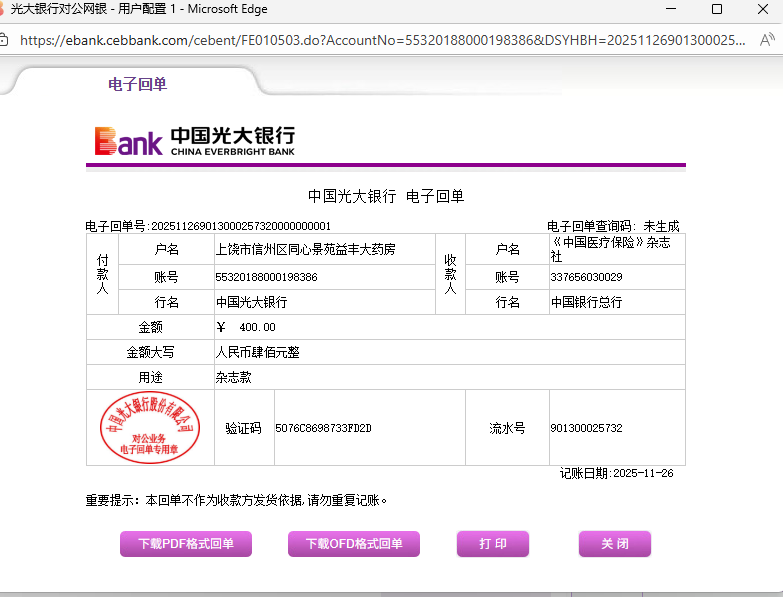Click payee account number 337656030029
This screenshot has width=783, height=597.
586,277
